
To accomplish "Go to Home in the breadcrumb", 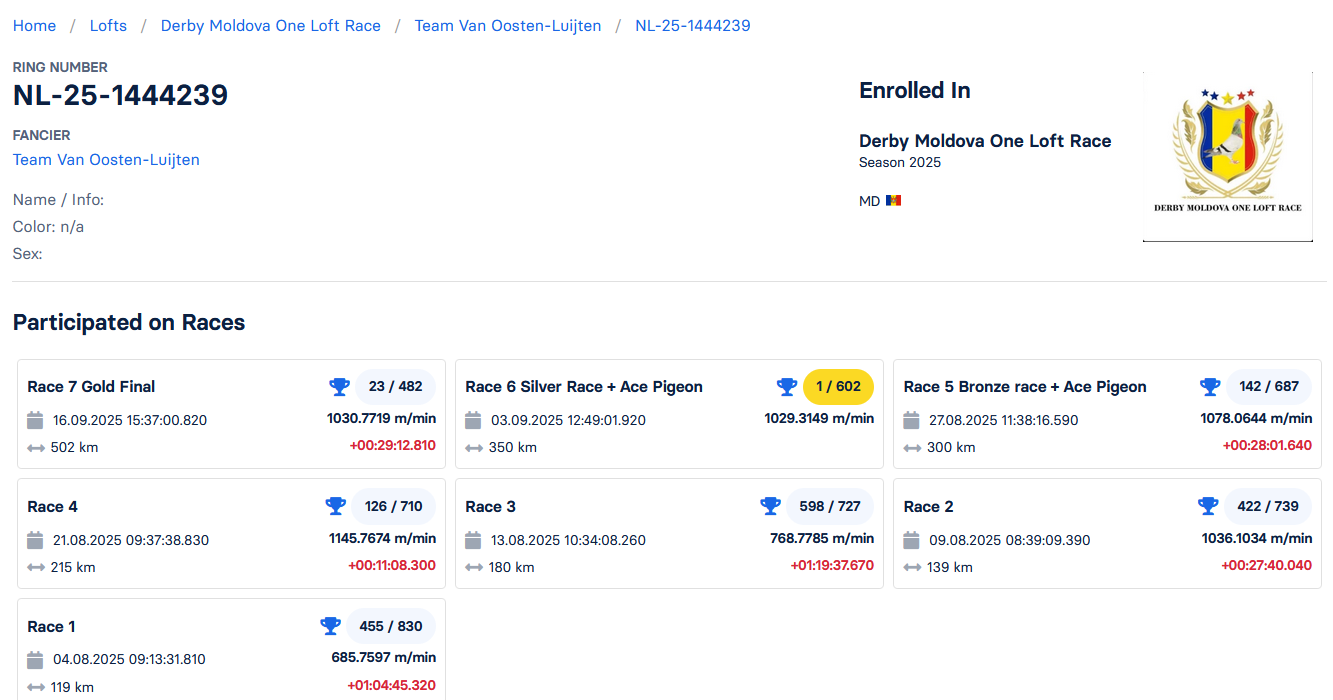I will pos(34,26).
